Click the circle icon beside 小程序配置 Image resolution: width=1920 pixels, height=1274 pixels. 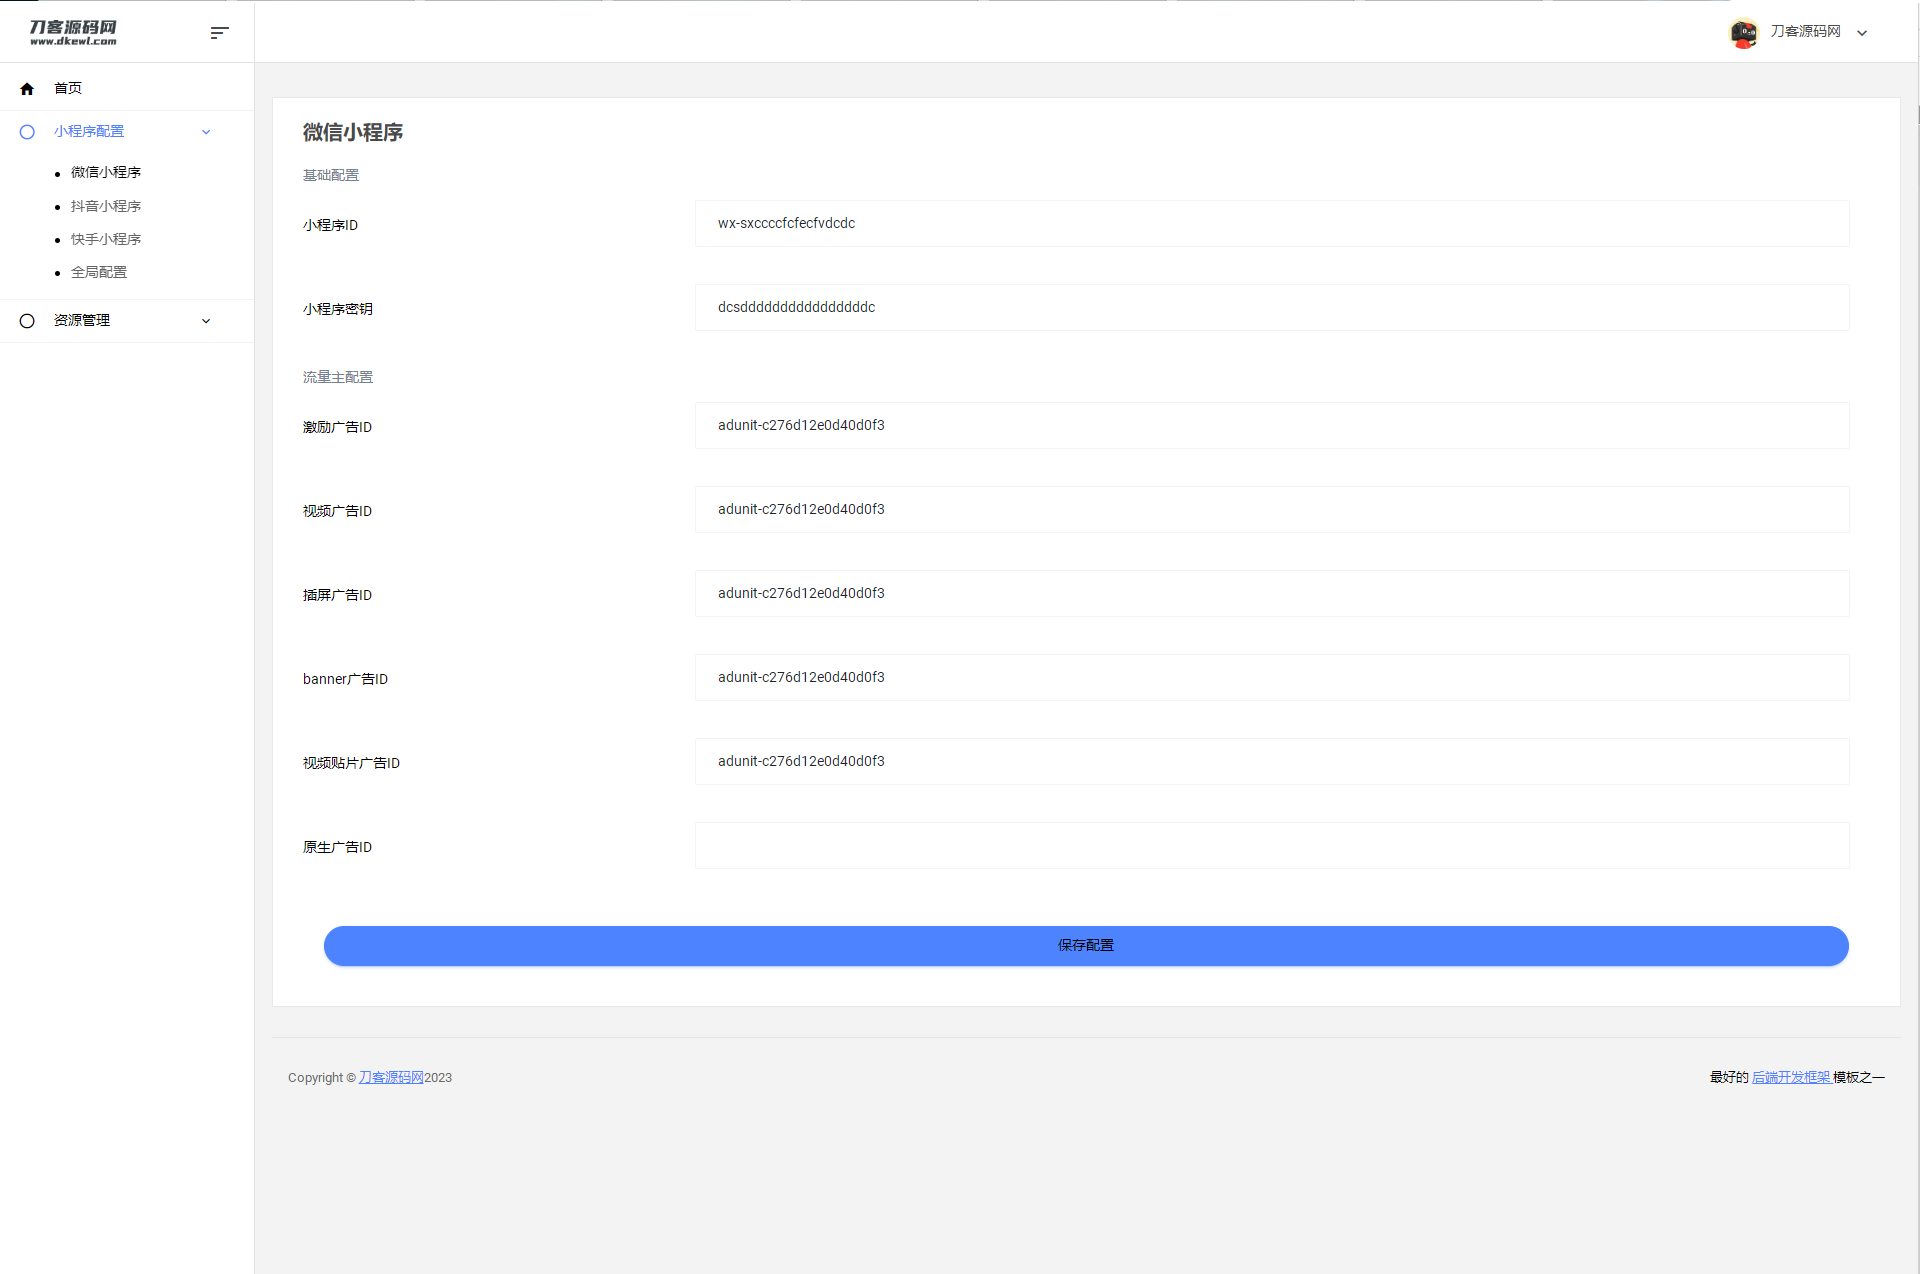(x=27, y=132)
